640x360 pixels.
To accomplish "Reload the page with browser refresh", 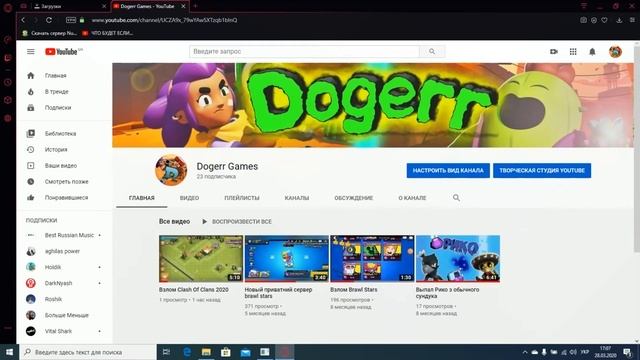I will coord(49,20).
